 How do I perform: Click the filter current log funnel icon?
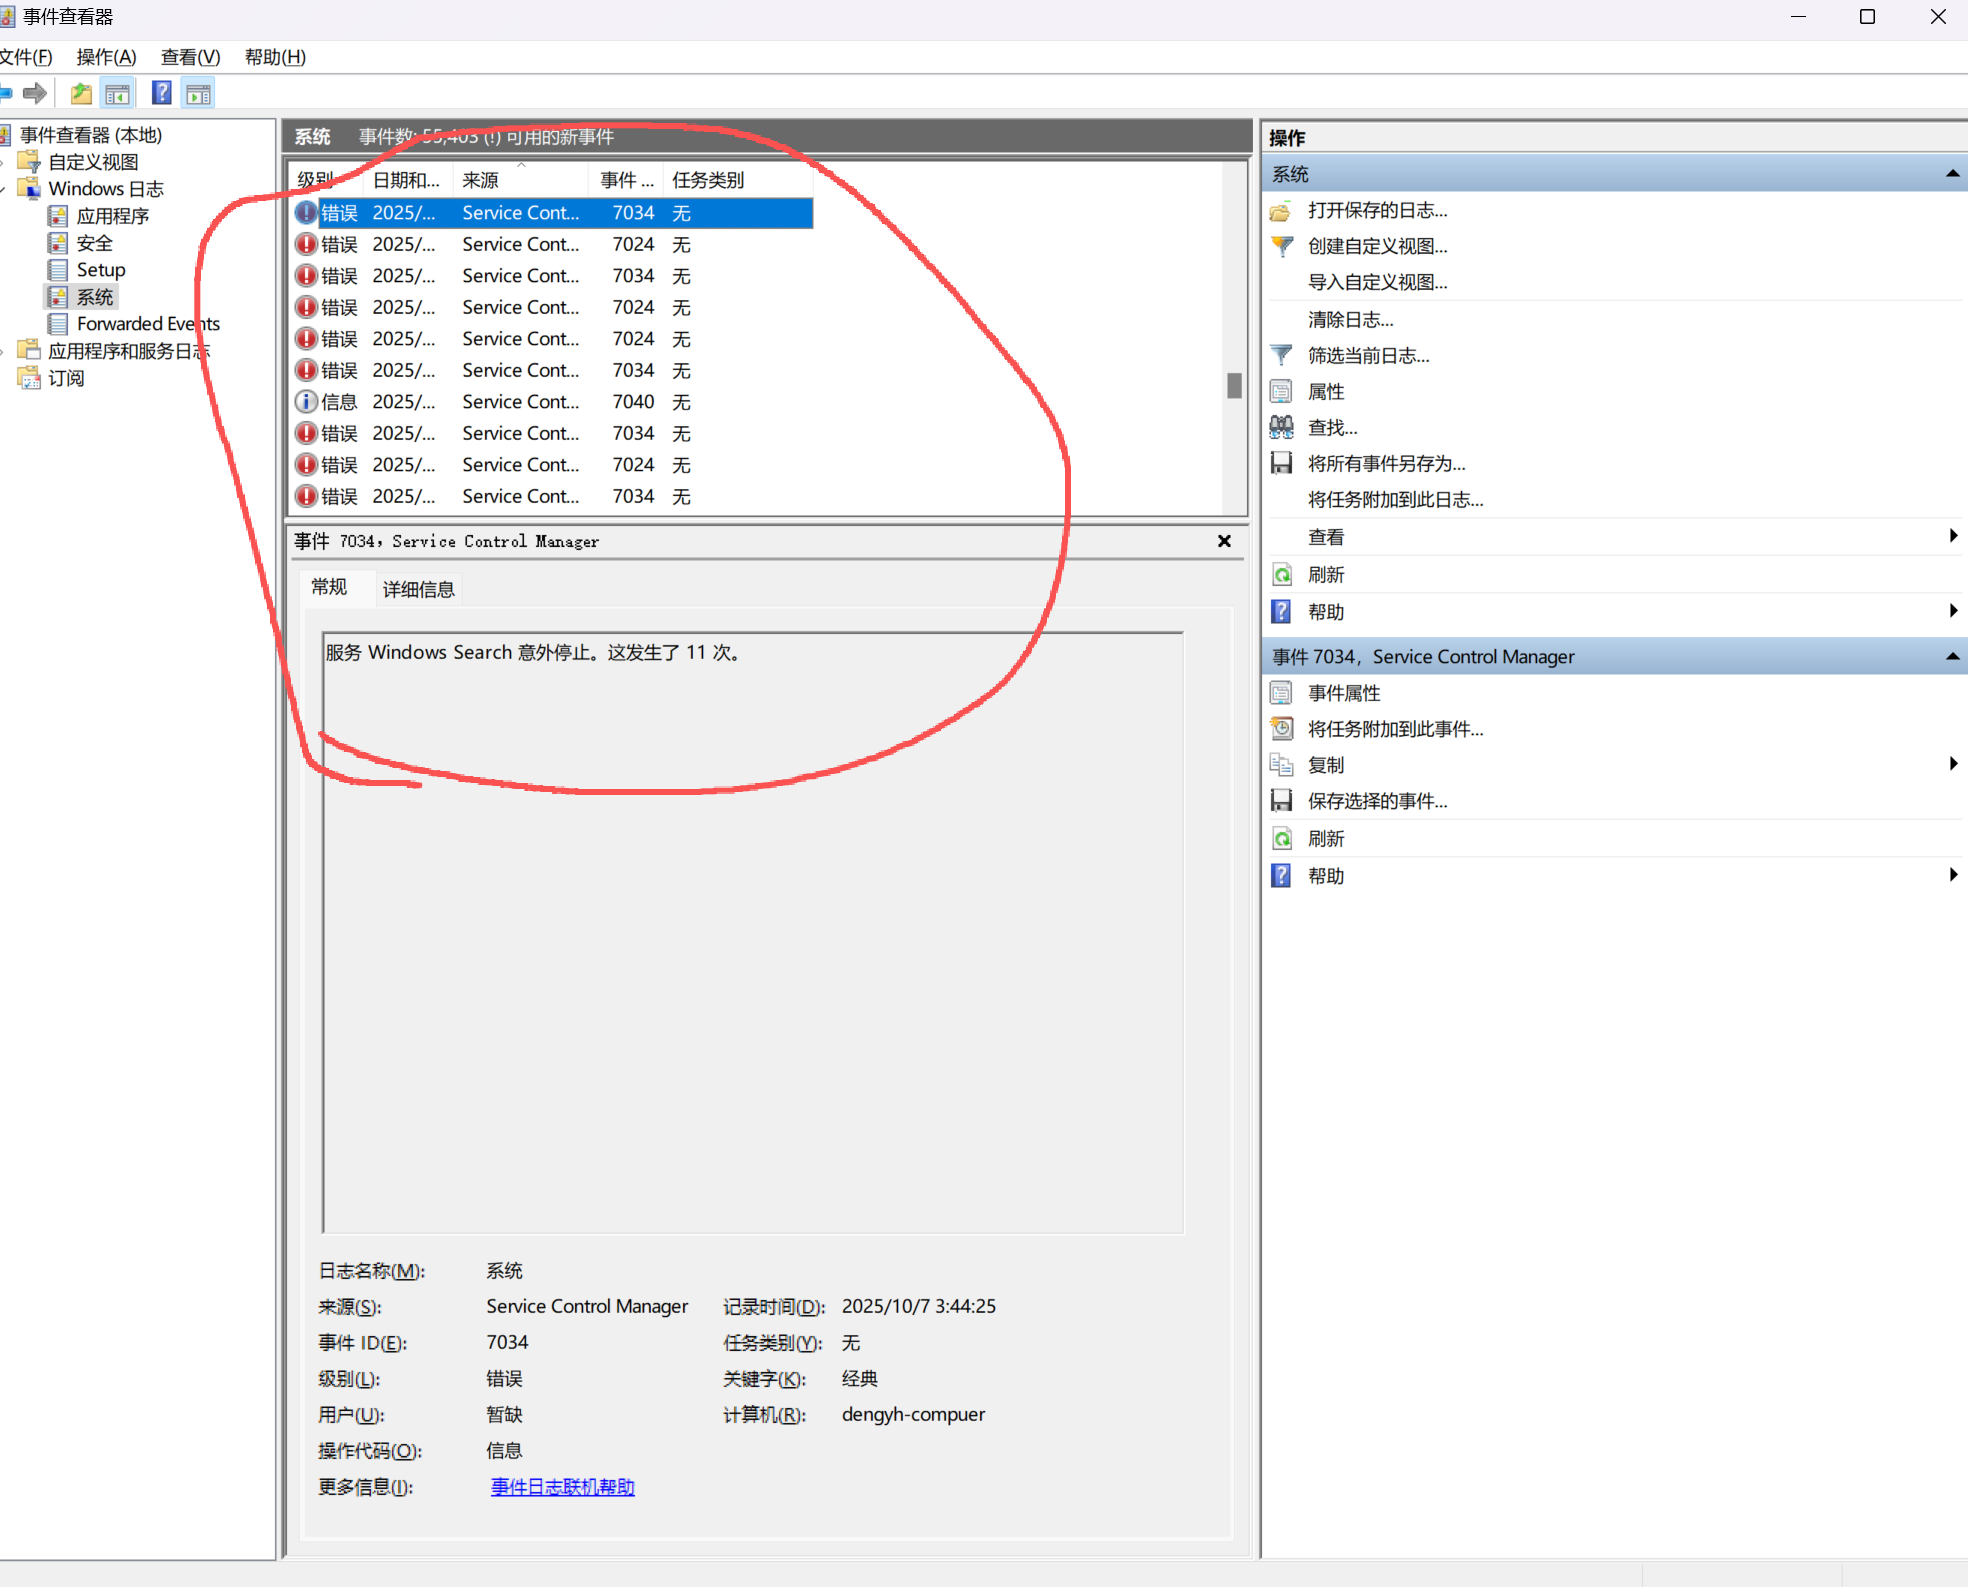[1281, 355]
